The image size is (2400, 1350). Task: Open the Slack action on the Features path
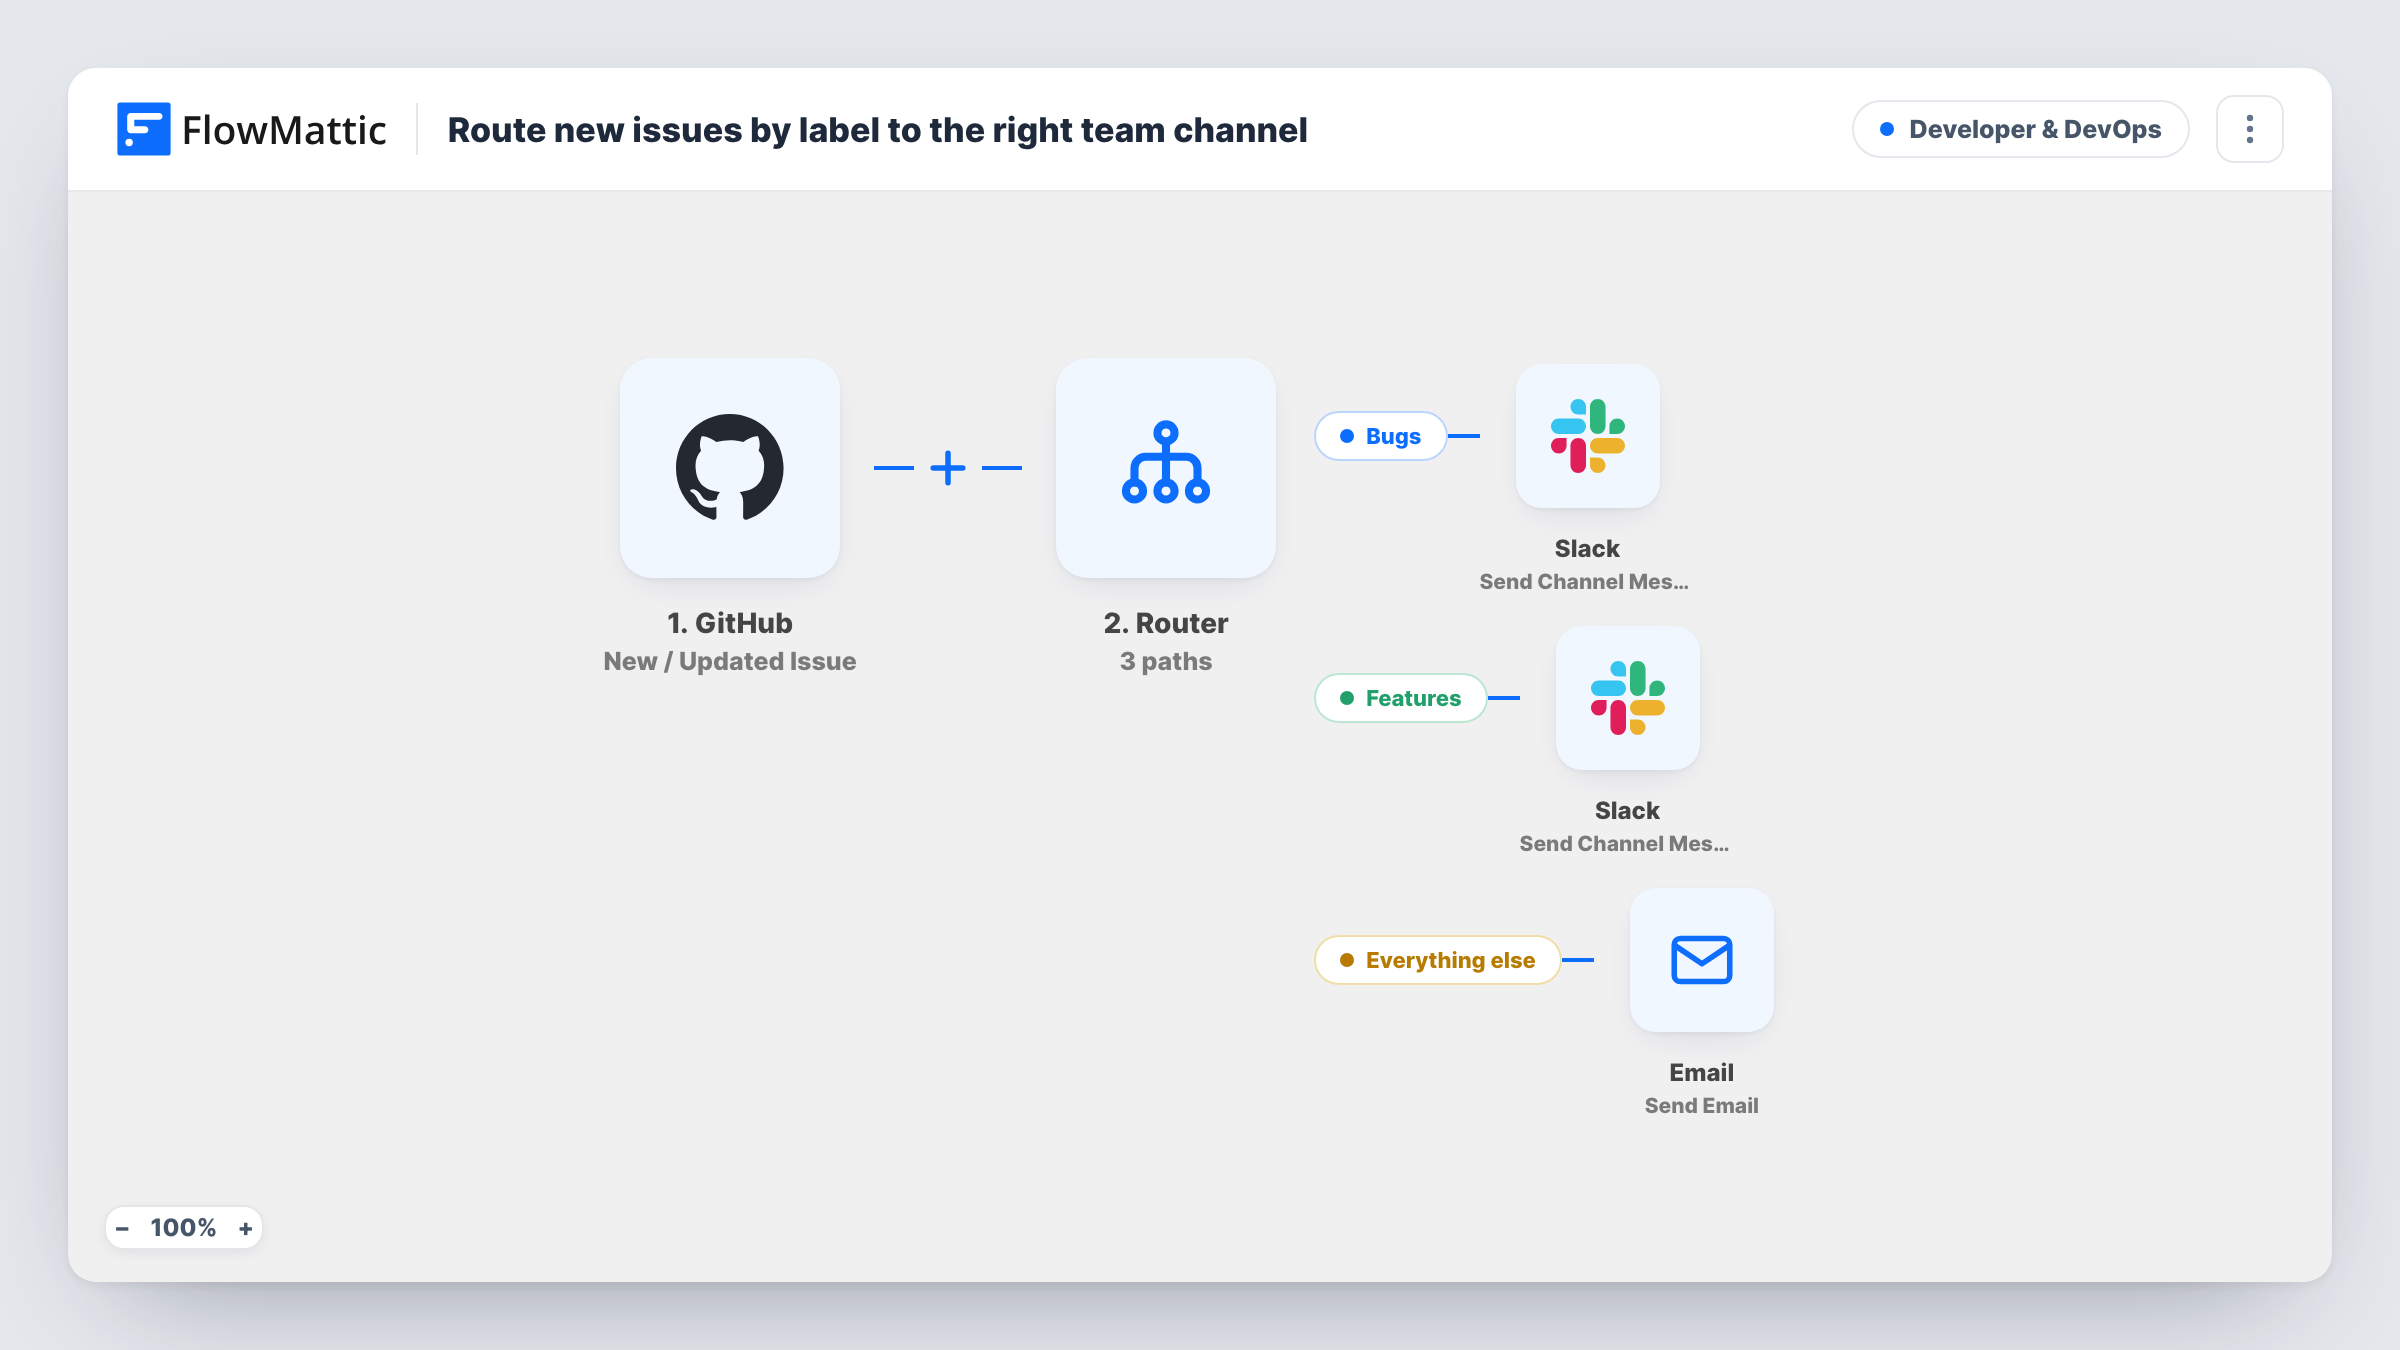pyautogui.click(x=1627, y=698)
